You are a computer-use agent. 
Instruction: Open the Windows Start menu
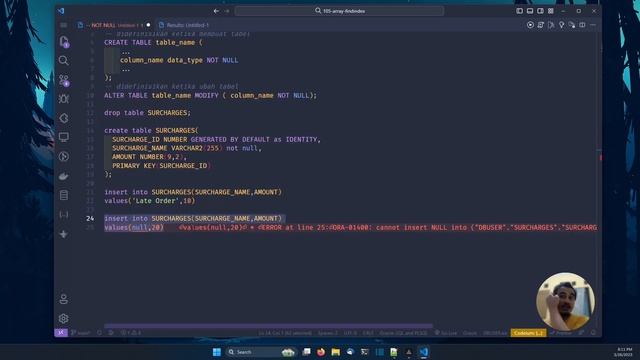pos(217,352)
